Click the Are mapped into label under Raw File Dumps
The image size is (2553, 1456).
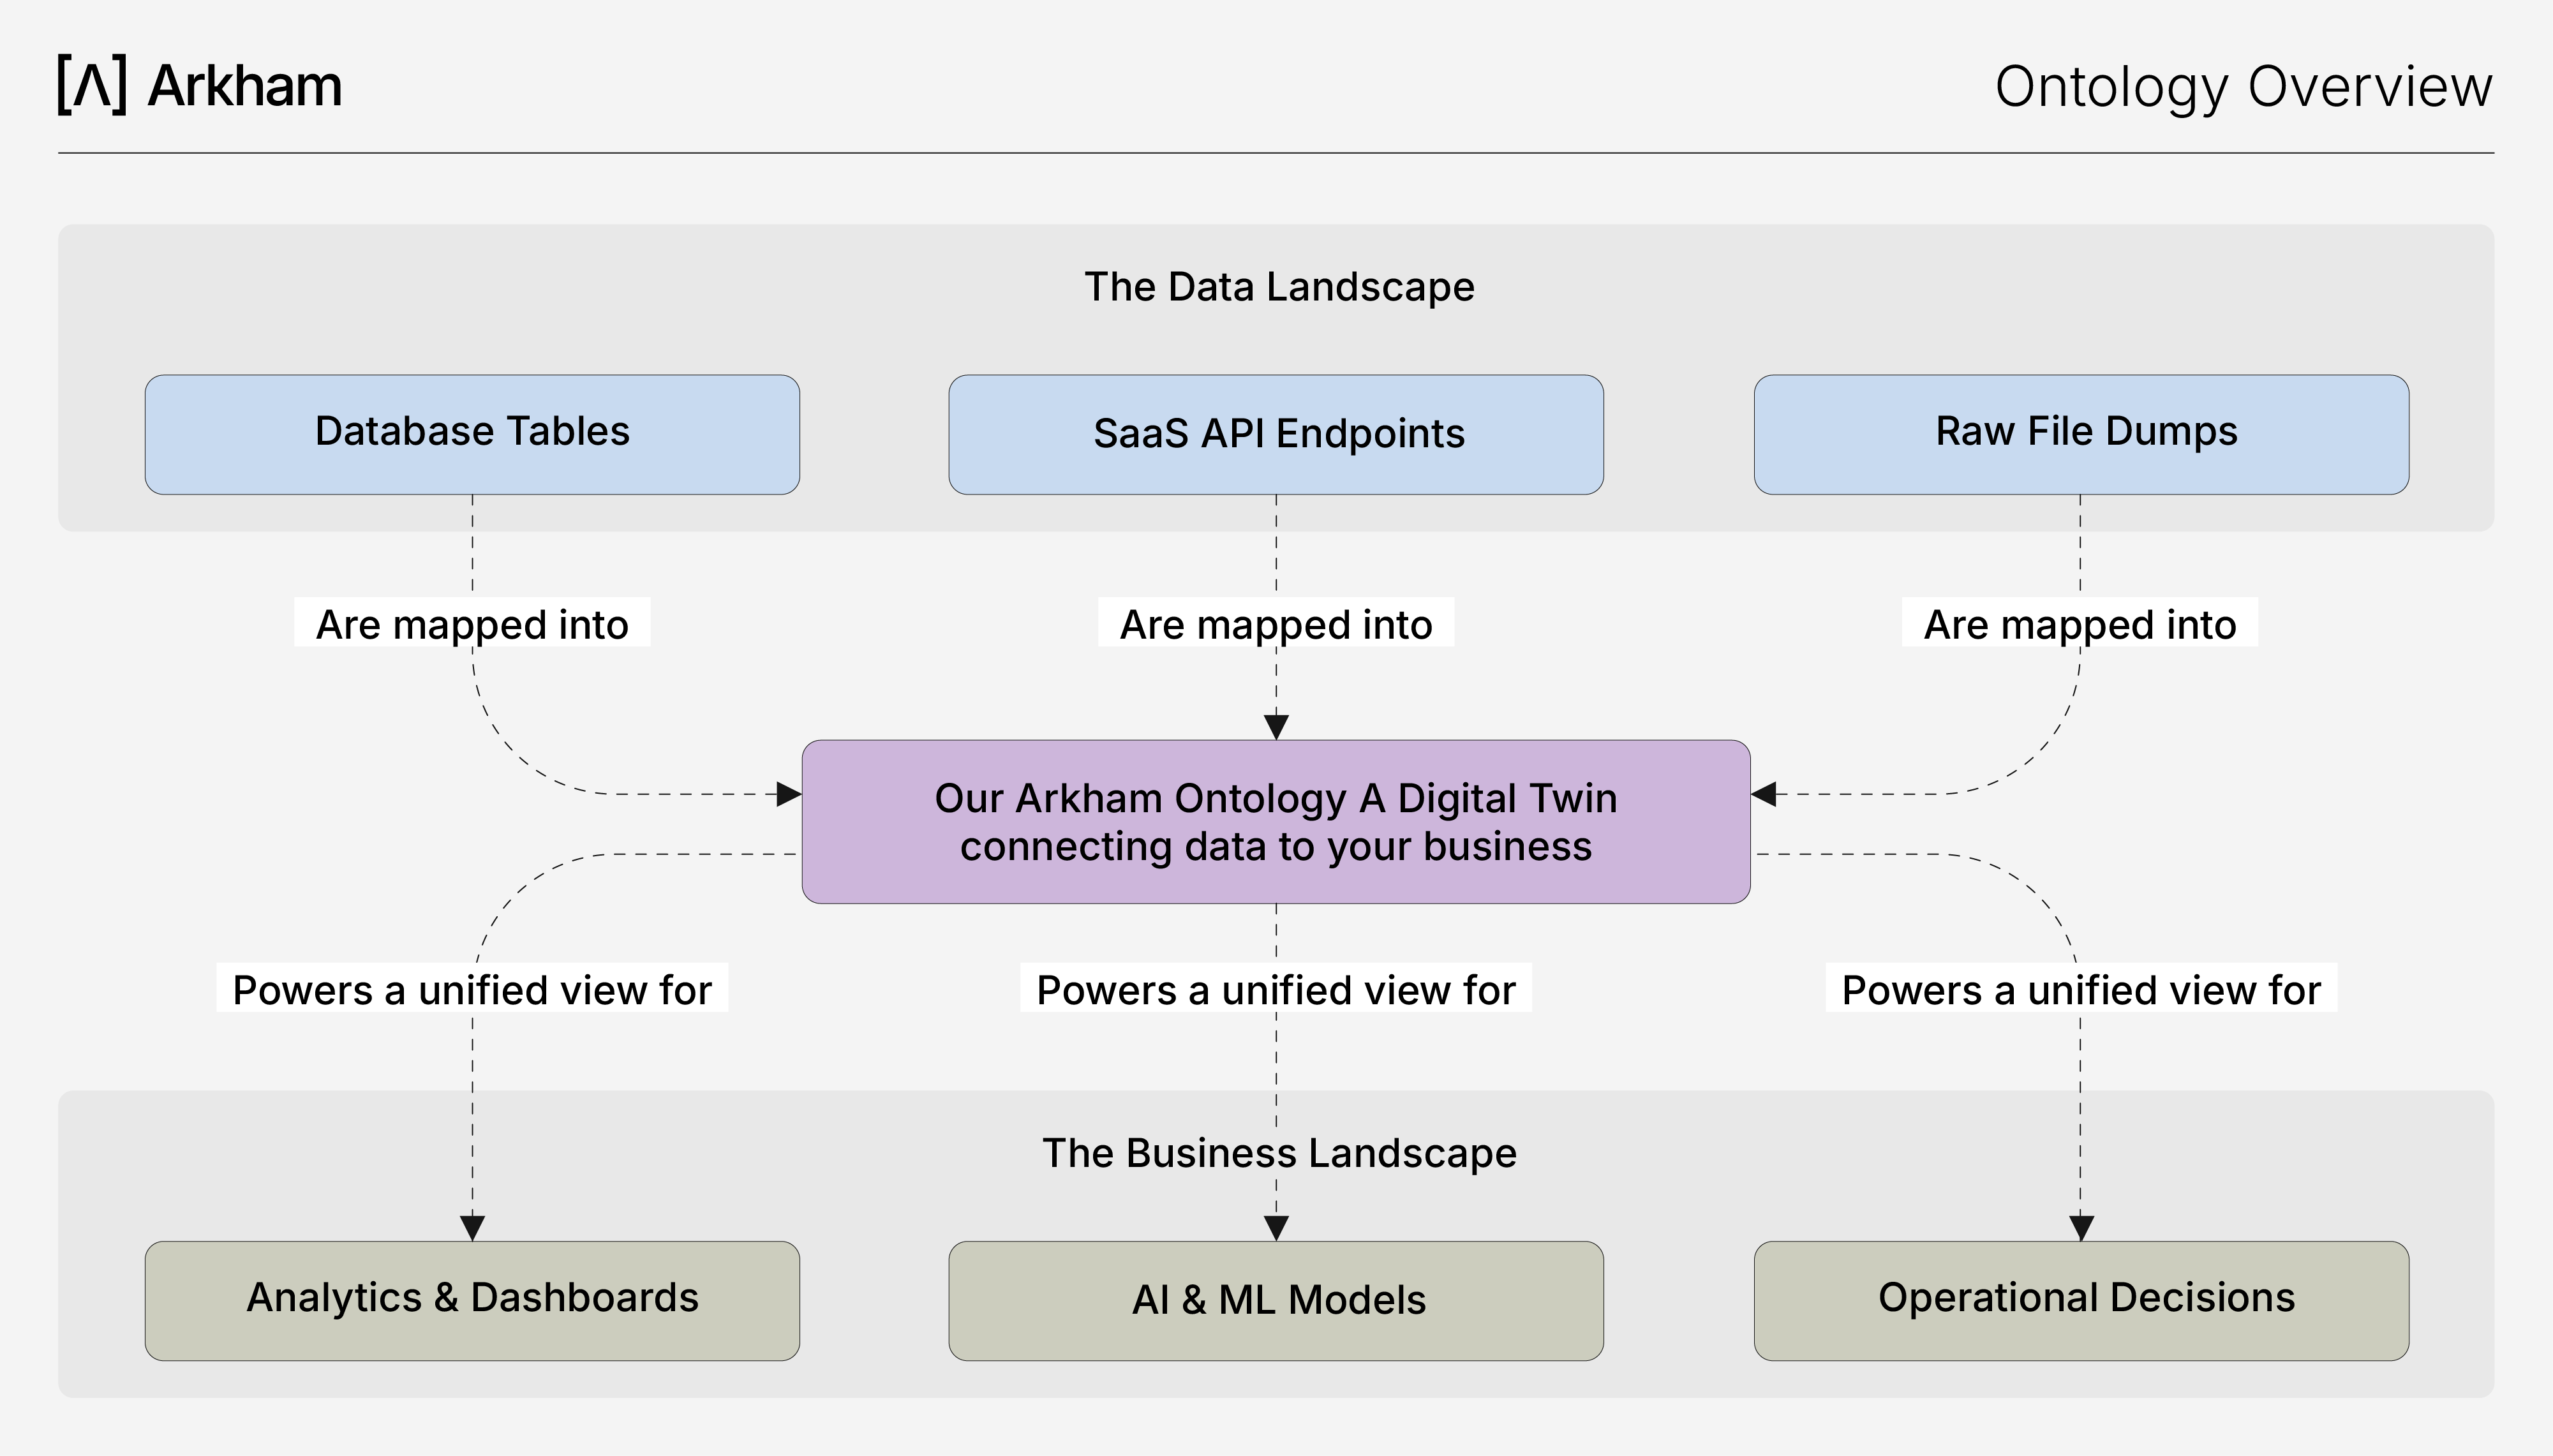point(2080,623)
